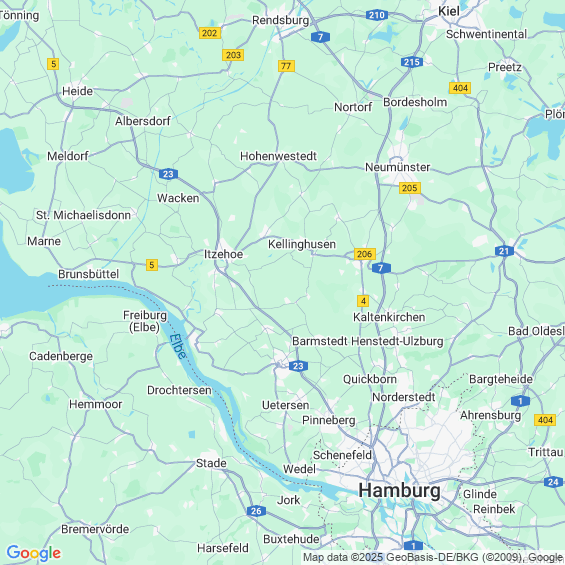The height and width of the screenshot is (565, 565).
Task: Click the yellow 205 road shield
Action: (410, 188)
